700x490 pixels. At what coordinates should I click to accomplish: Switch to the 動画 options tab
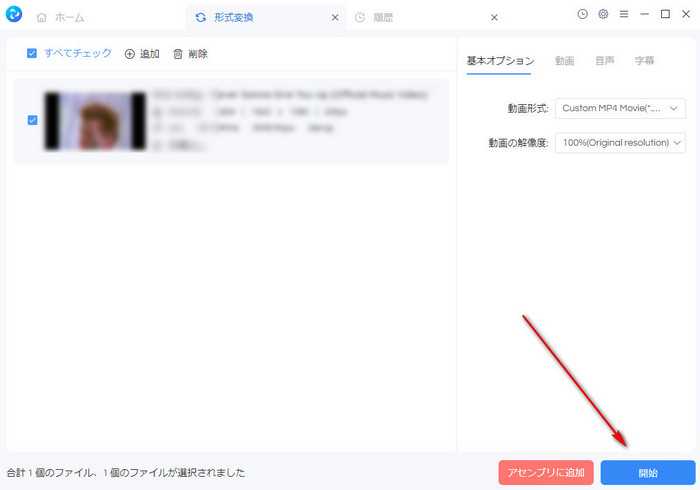pyautogui.click(x=564, y=61)
